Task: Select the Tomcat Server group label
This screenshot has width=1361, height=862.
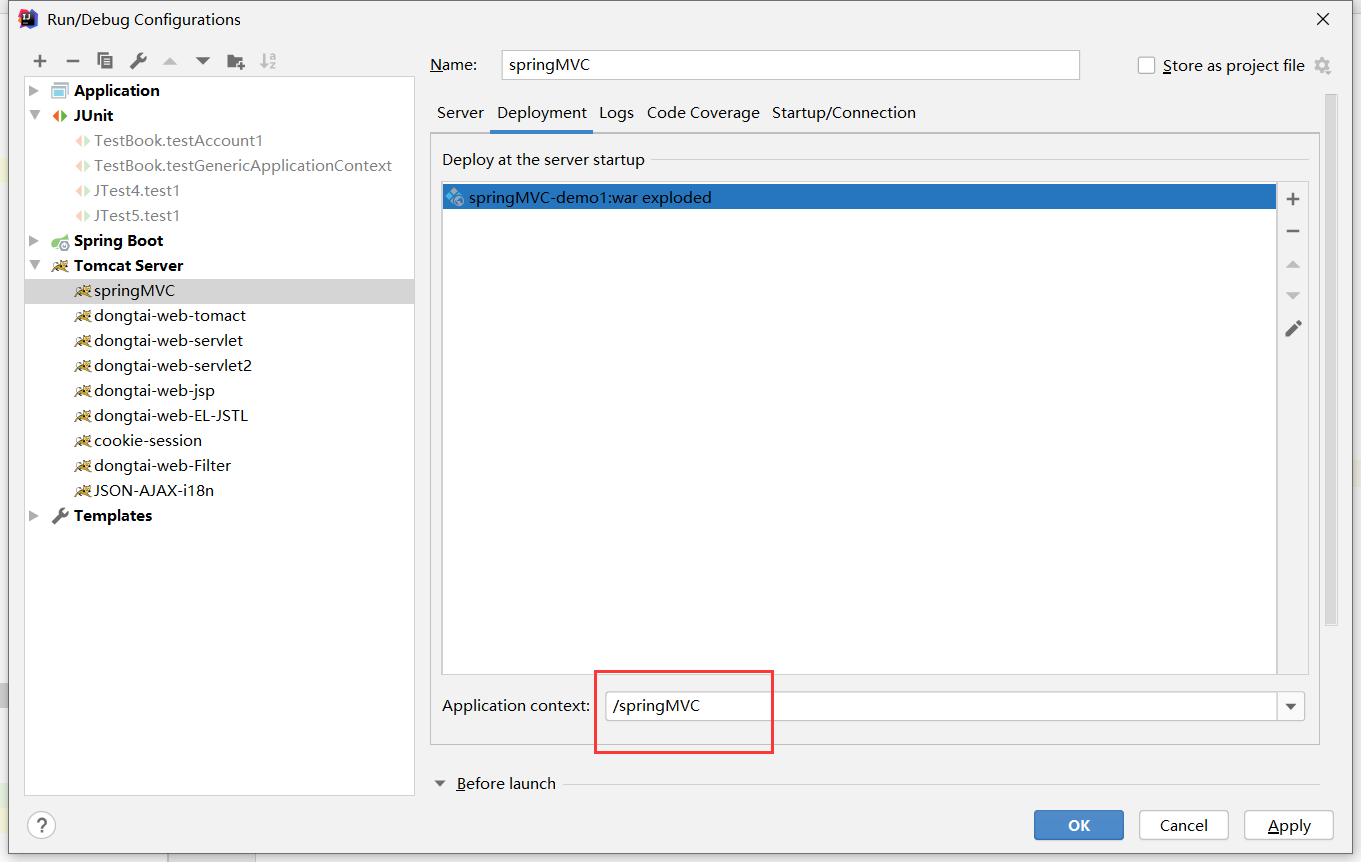Action: point(128,266)
